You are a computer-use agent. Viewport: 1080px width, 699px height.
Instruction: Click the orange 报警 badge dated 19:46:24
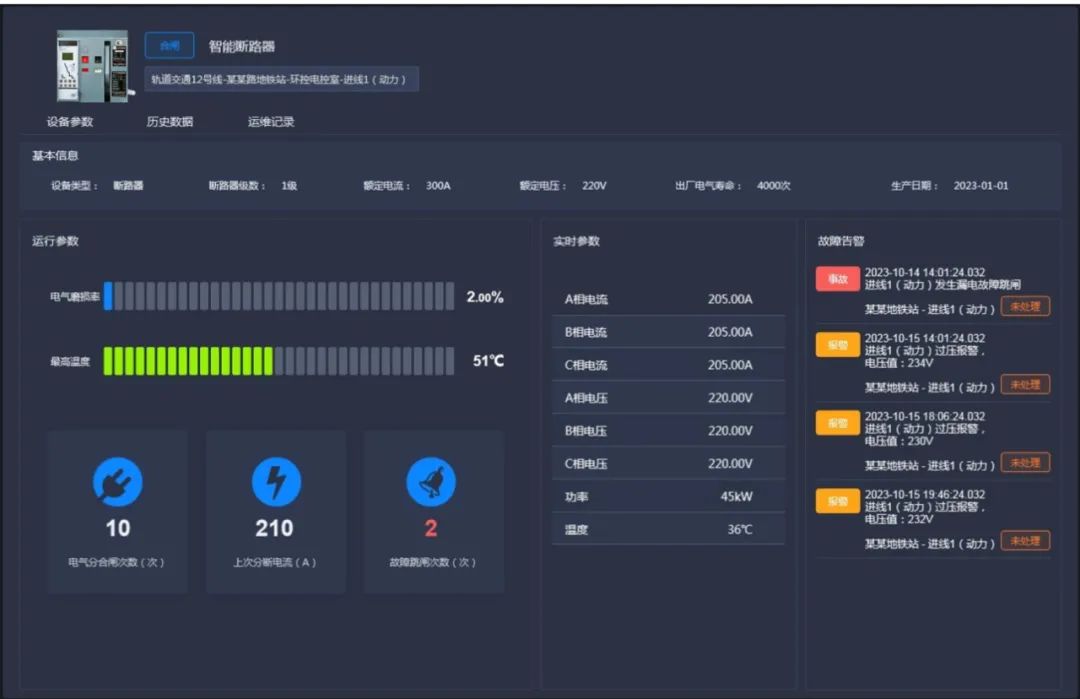[x=838, y=501]
